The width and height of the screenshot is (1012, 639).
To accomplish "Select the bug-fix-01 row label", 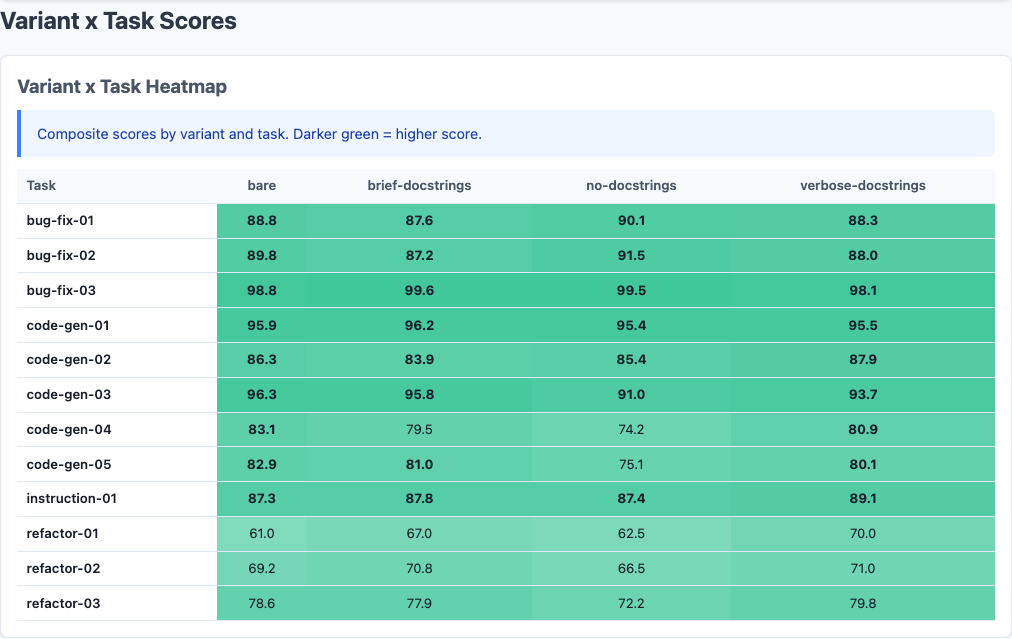I will pos(60,221).
